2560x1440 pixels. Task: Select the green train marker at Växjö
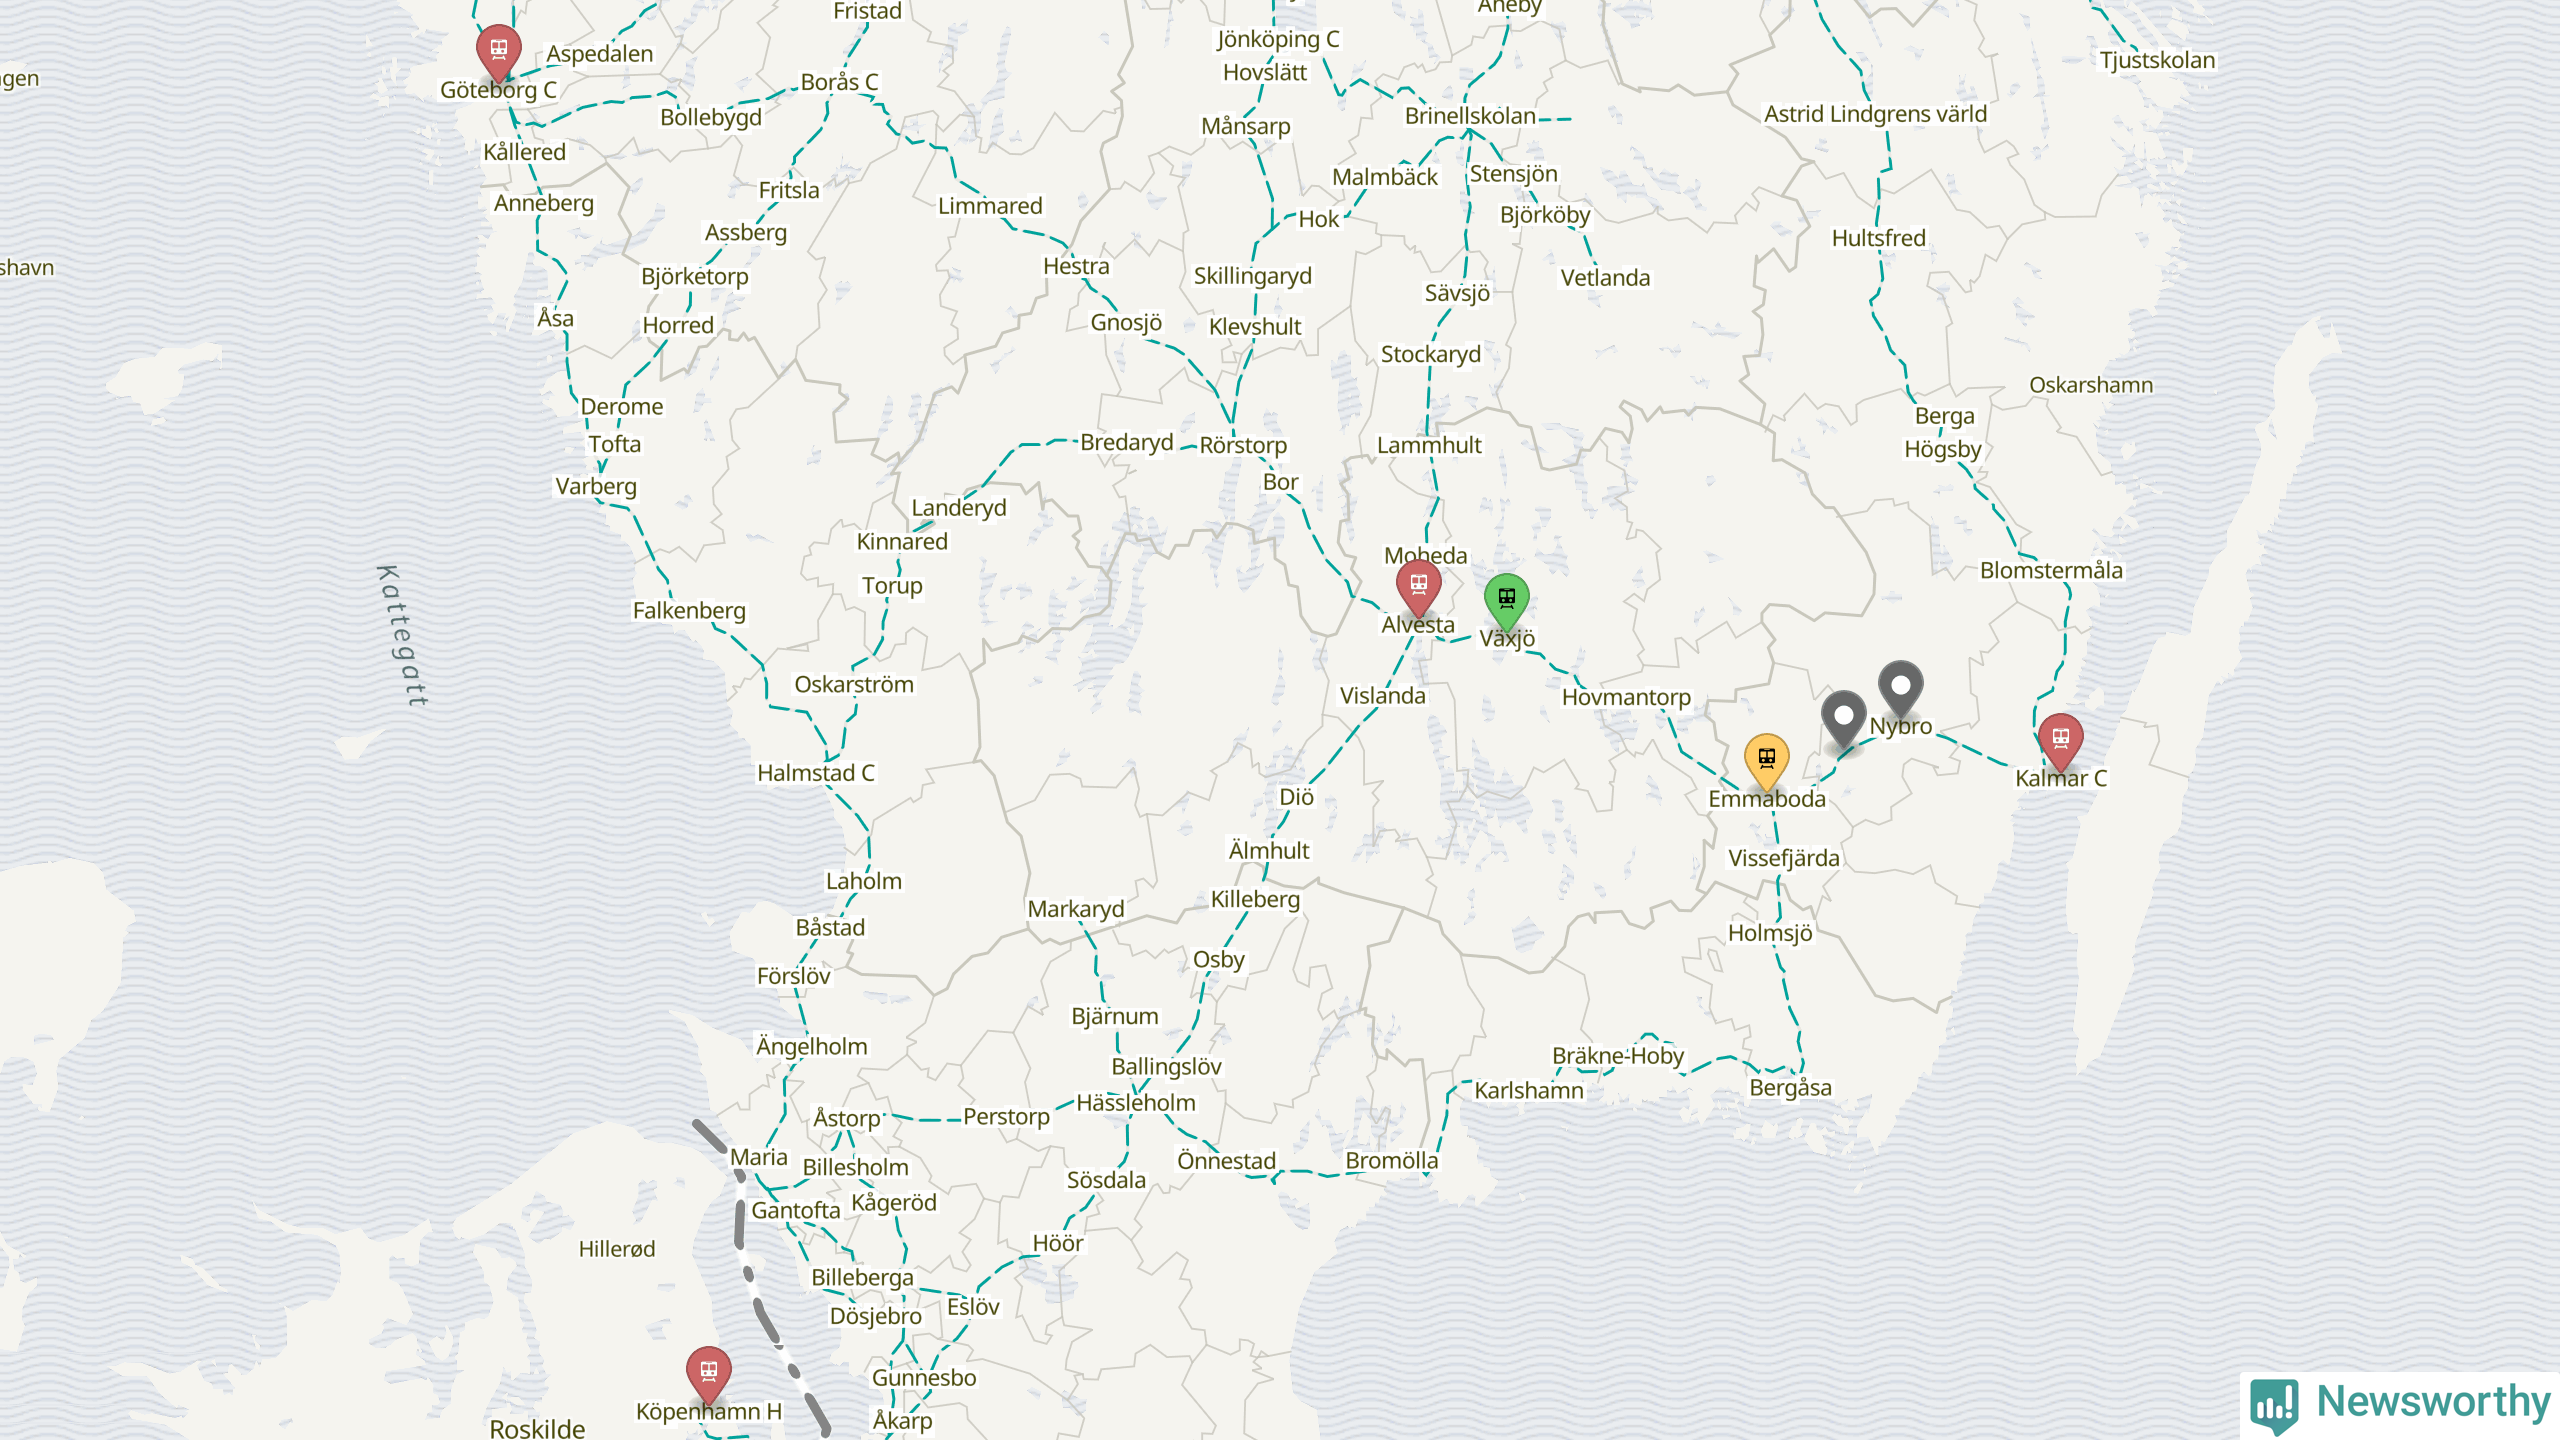tap(1506, 601)
